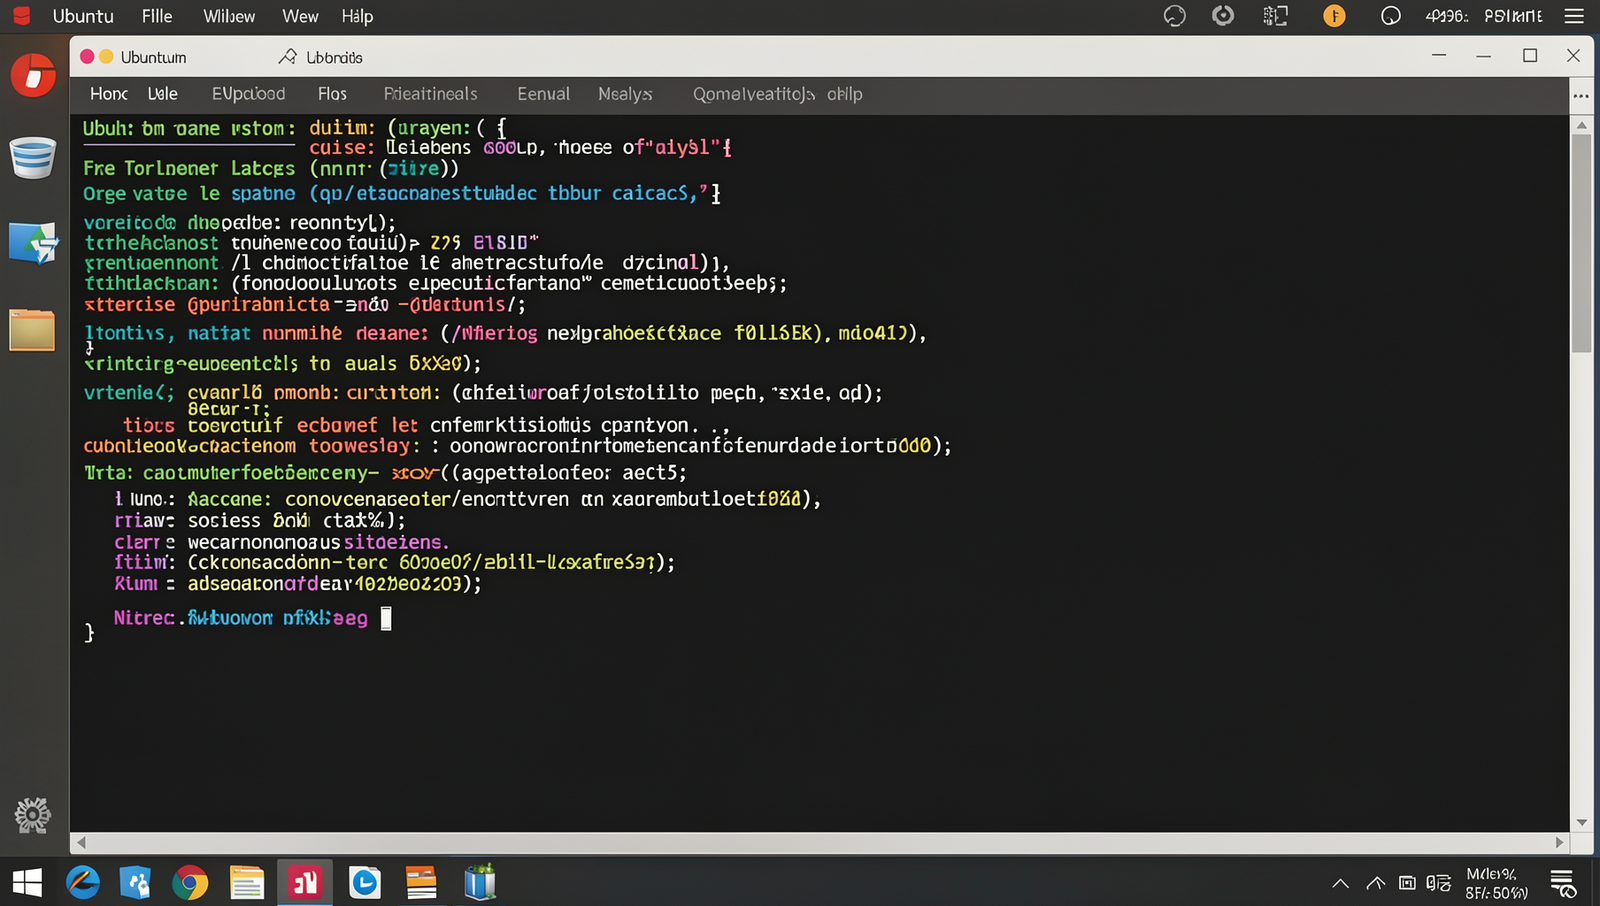
Task: Open the Flos menu
Action: click(x=332, y=94)
